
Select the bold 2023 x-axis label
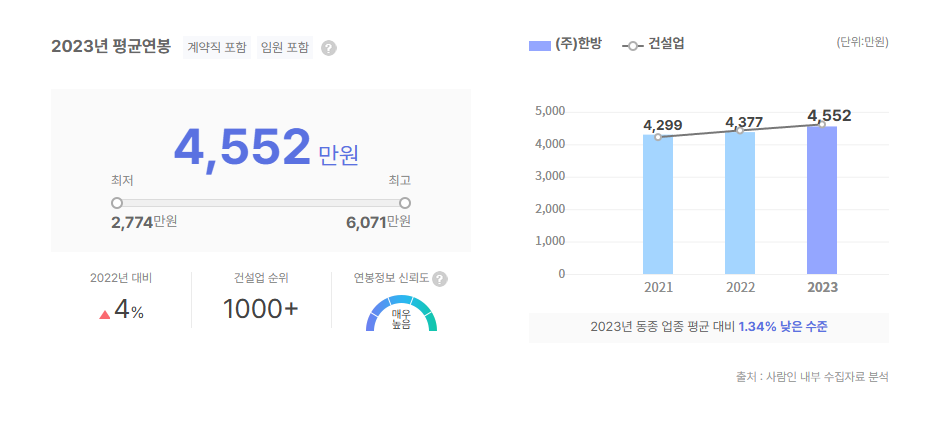823,288
